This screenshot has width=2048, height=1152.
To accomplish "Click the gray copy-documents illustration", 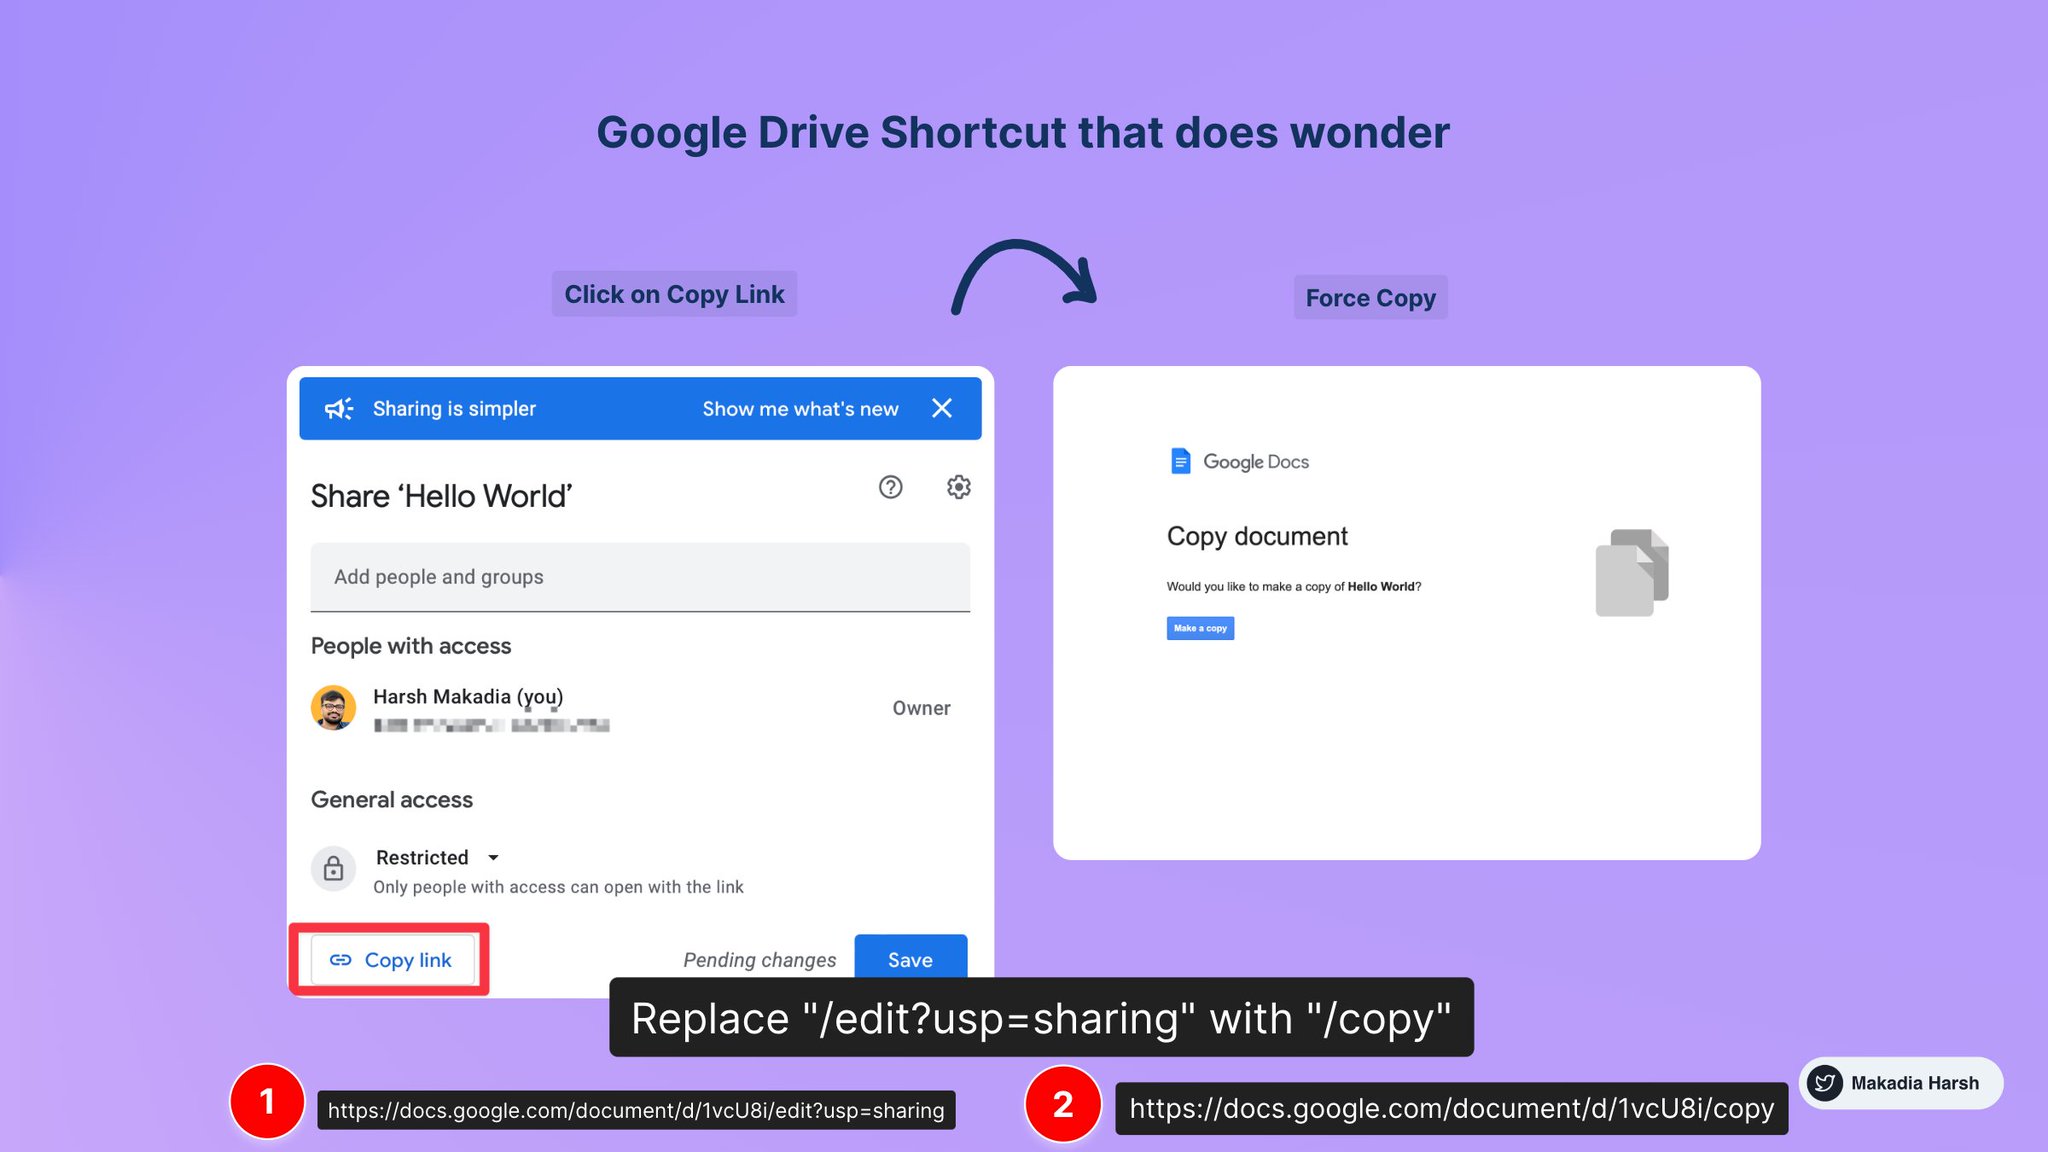I will [1632, 572].
